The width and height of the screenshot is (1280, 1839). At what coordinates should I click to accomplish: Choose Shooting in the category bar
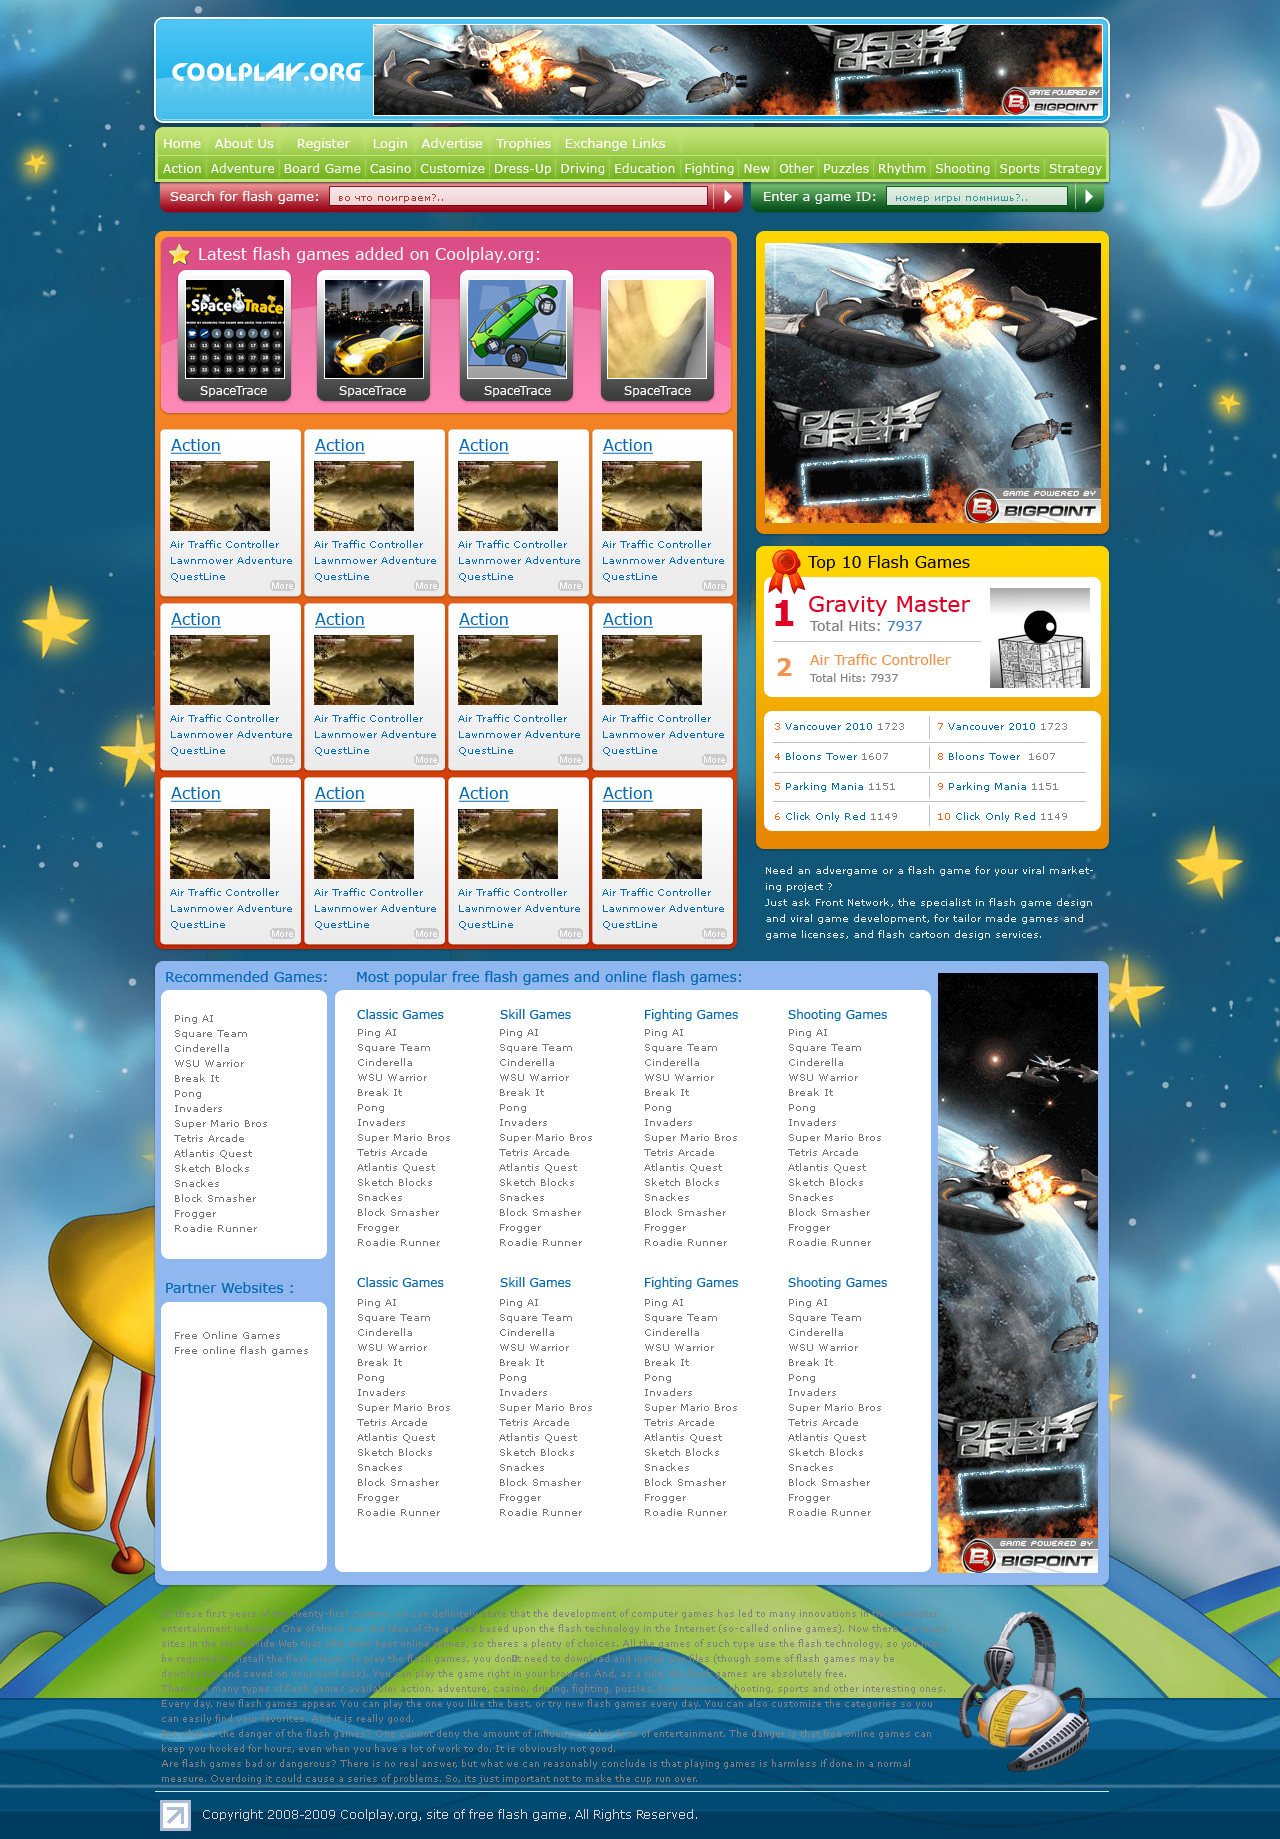[962, 169]
